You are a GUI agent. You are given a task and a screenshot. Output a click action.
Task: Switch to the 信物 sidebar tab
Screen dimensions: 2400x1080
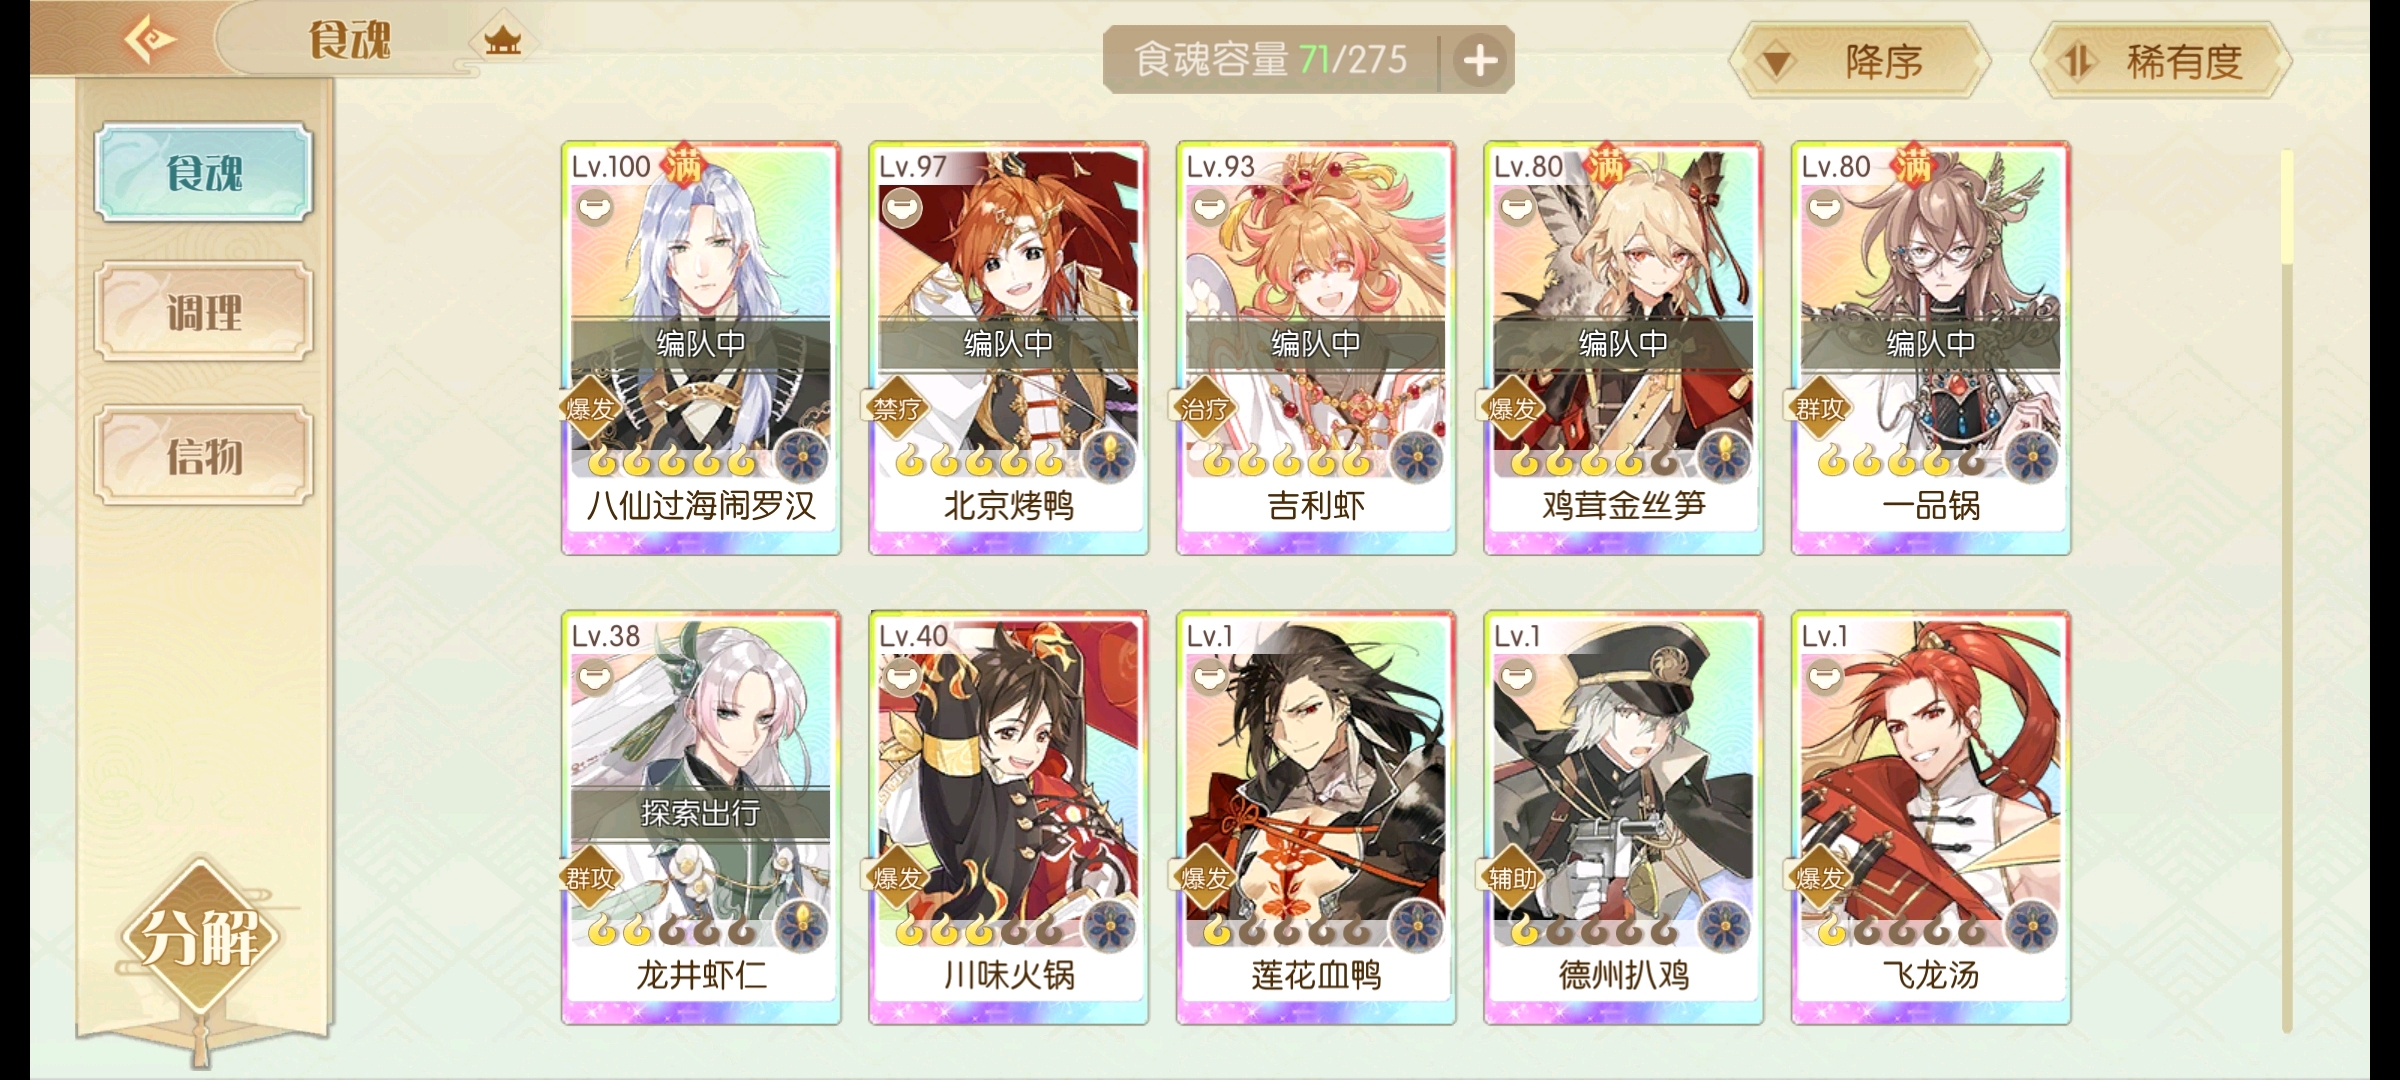(204, 456)
